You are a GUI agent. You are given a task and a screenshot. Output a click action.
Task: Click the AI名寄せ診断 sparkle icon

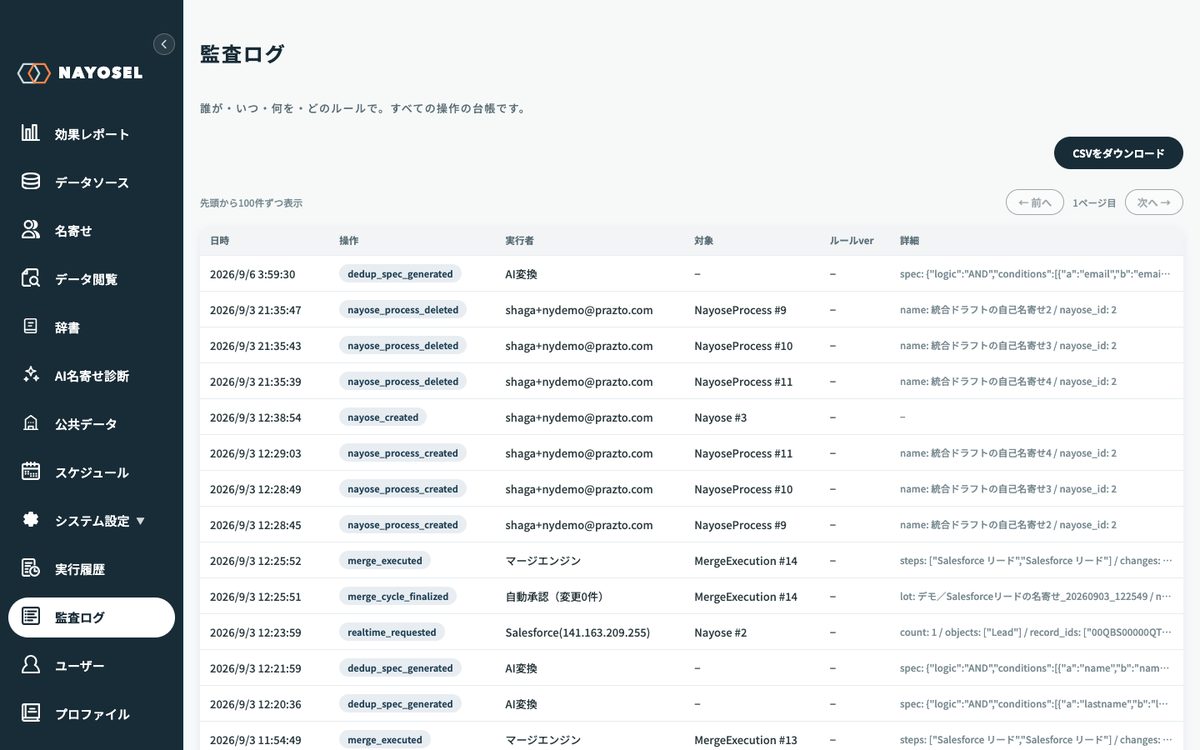(x=31, y=375)
